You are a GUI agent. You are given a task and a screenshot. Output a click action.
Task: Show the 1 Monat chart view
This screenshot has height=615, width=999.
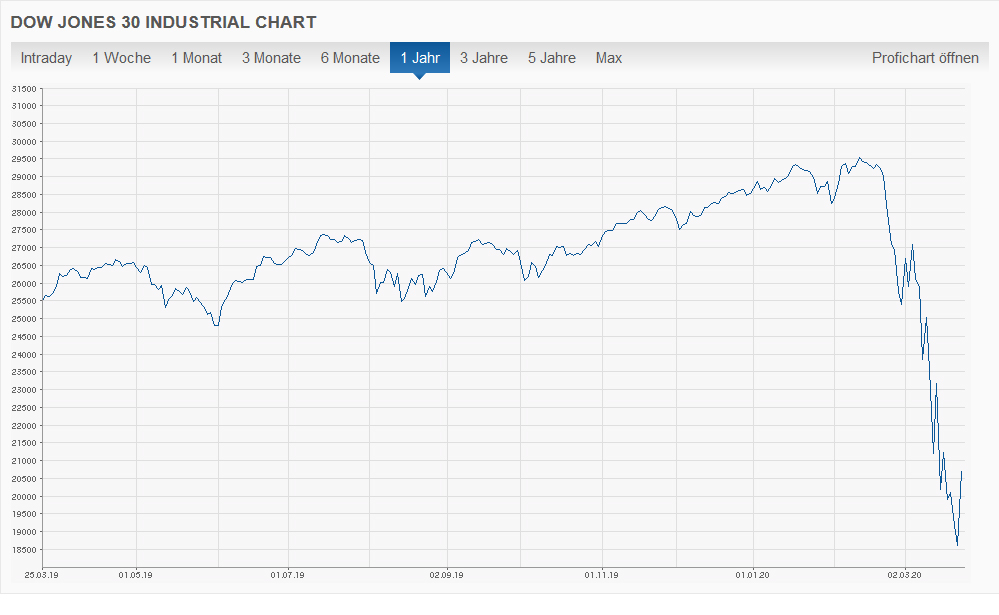click(x=196, y=58)
